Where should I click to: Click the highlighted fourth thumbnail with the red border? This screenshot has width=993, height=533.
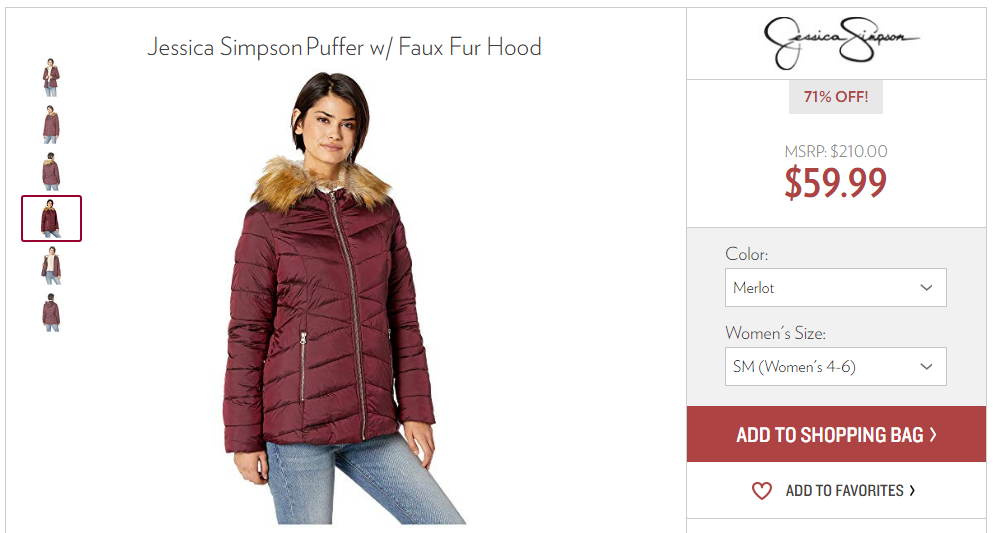(51, 218)
